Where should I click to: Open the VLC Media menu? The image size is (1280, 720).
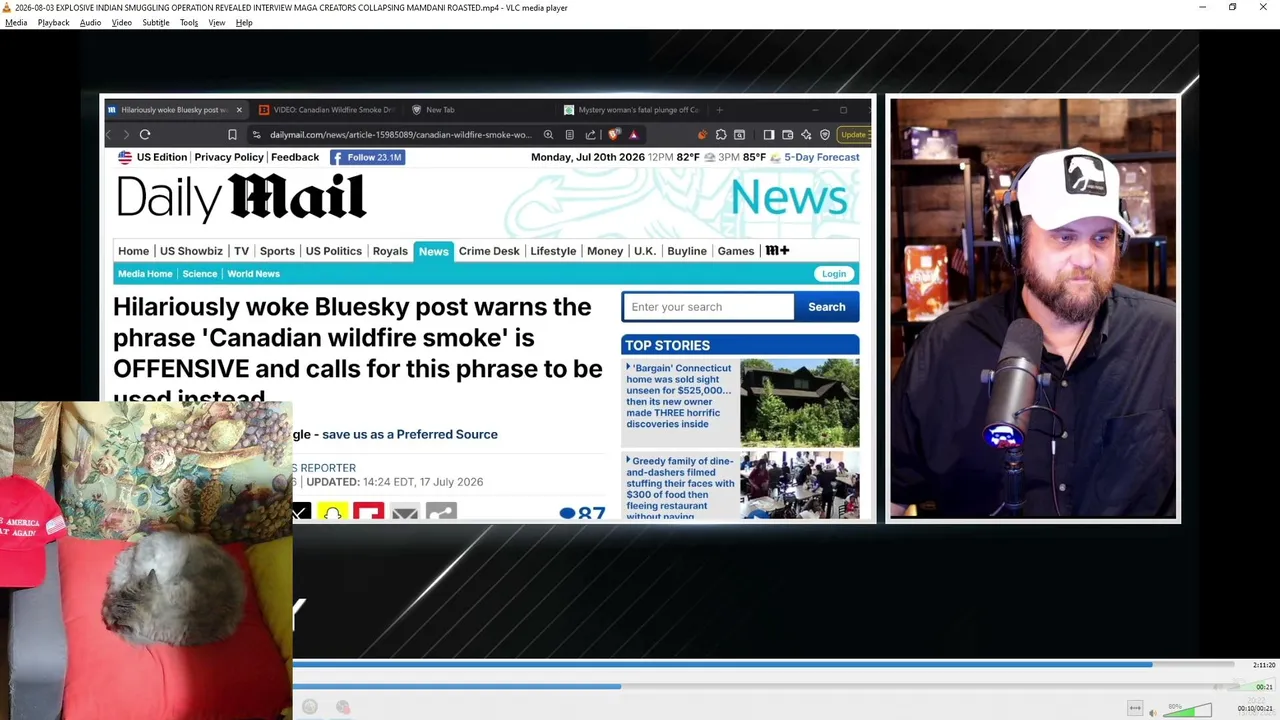[16, 22]
